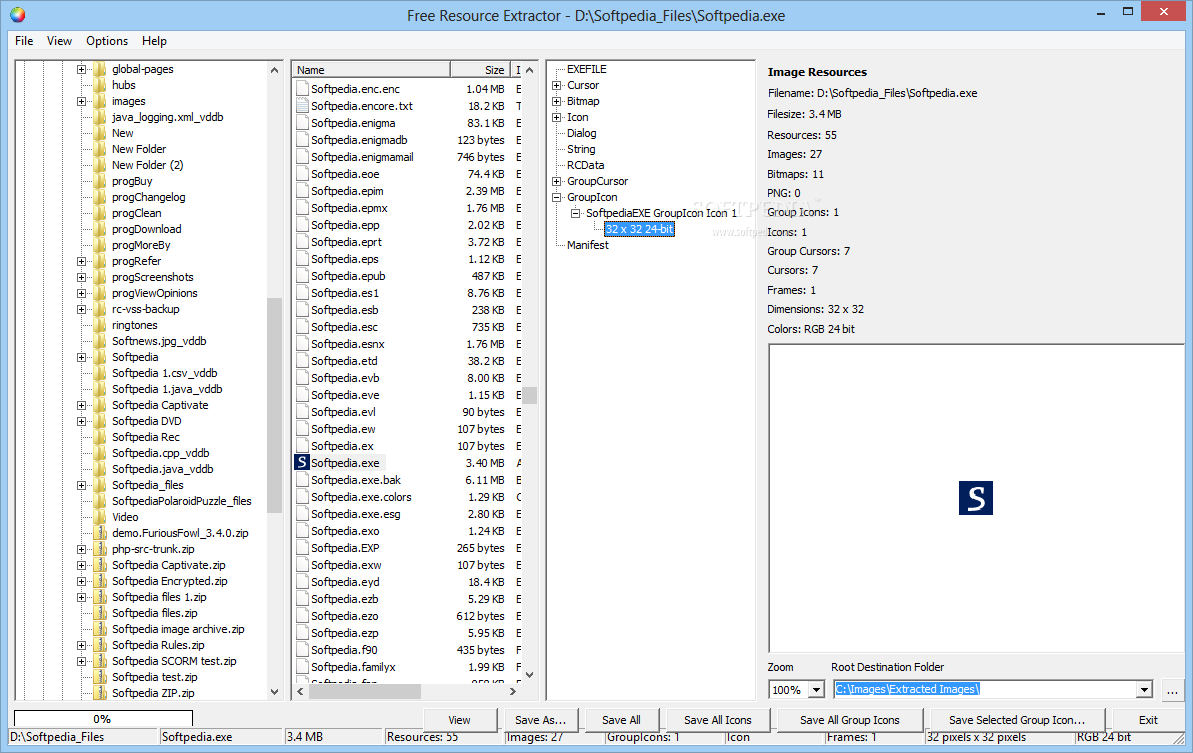Click the Softpedia.f90 file icon

tap(302, 650)
